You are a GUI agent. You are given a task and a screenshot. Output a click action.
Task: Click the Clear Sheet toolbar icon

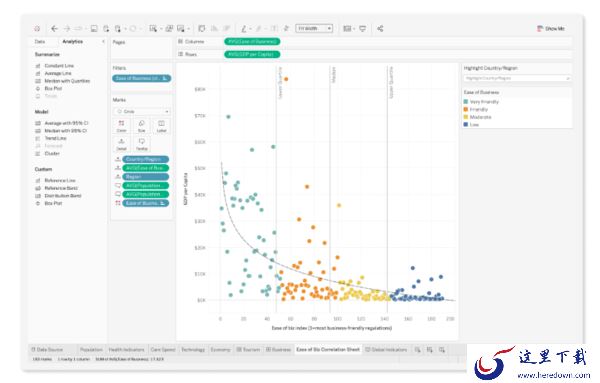(181, 29)
